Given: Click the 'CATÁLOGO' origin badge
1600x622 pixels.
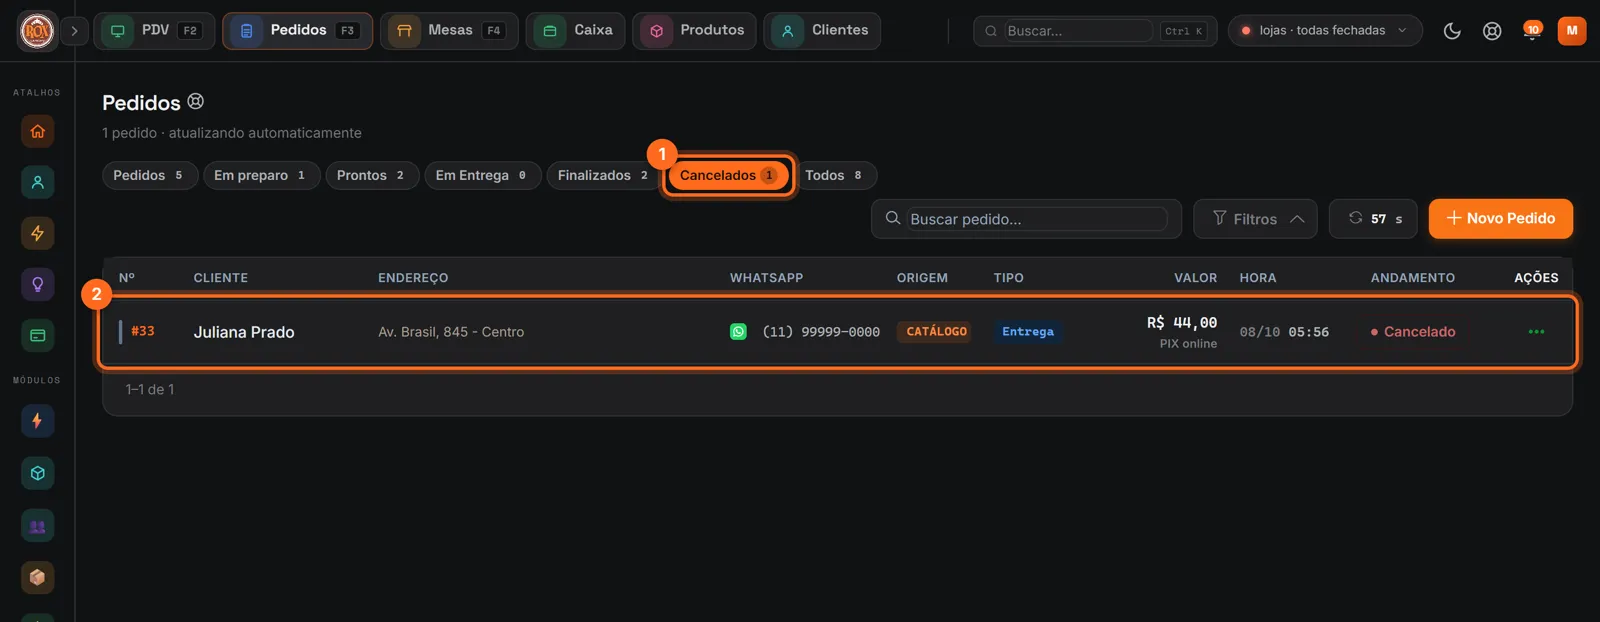Looking at the screenshot, I should pyautogui.click(x=936, y=332).
